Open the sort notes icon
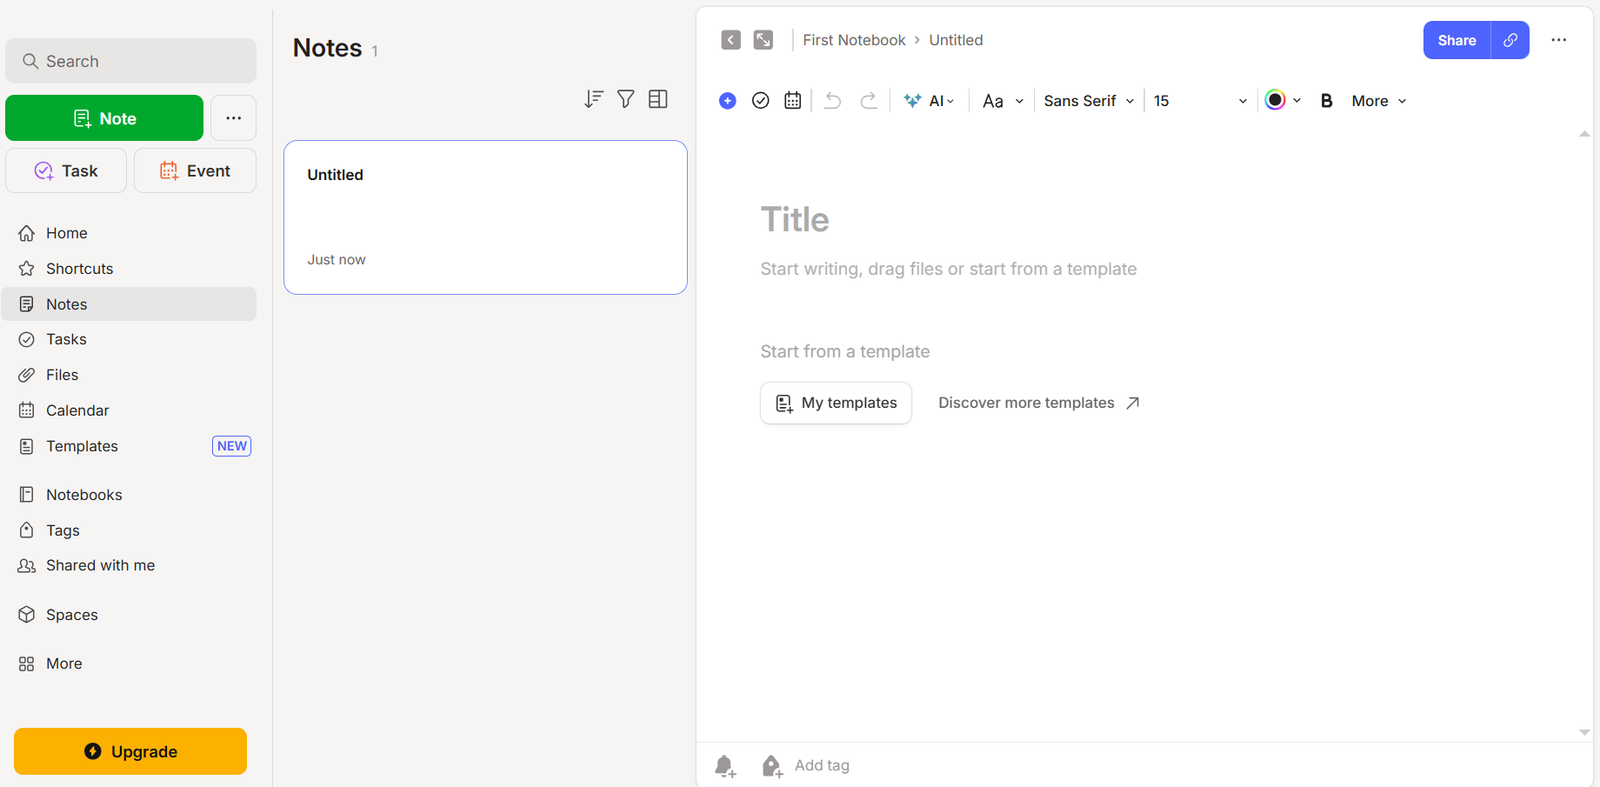This screenshot has height=787, width=1600. coord(594,99)
